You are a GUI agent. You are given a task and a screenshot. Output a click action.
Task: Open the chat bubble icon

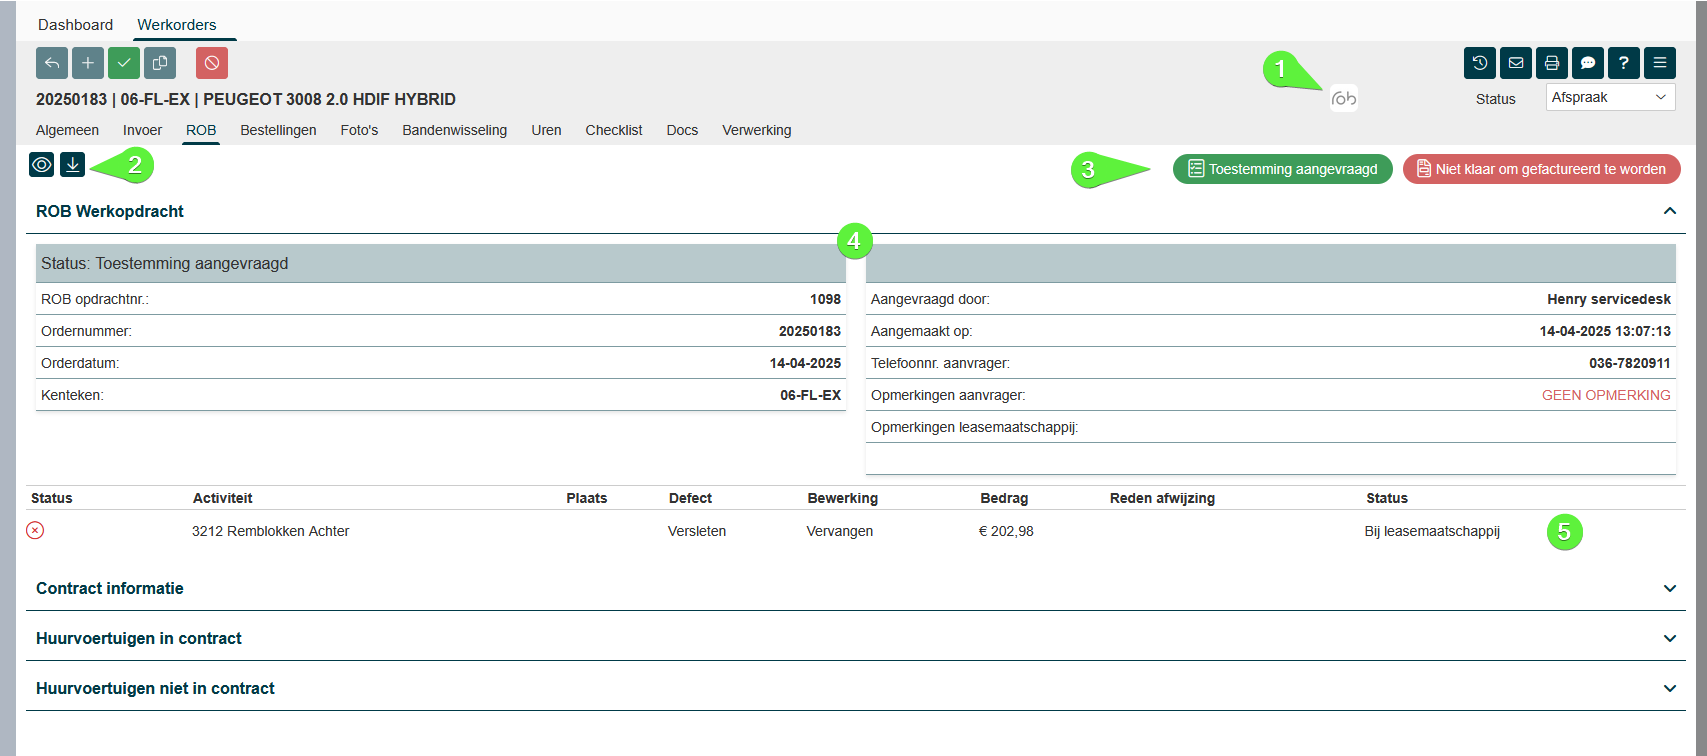1588,63
